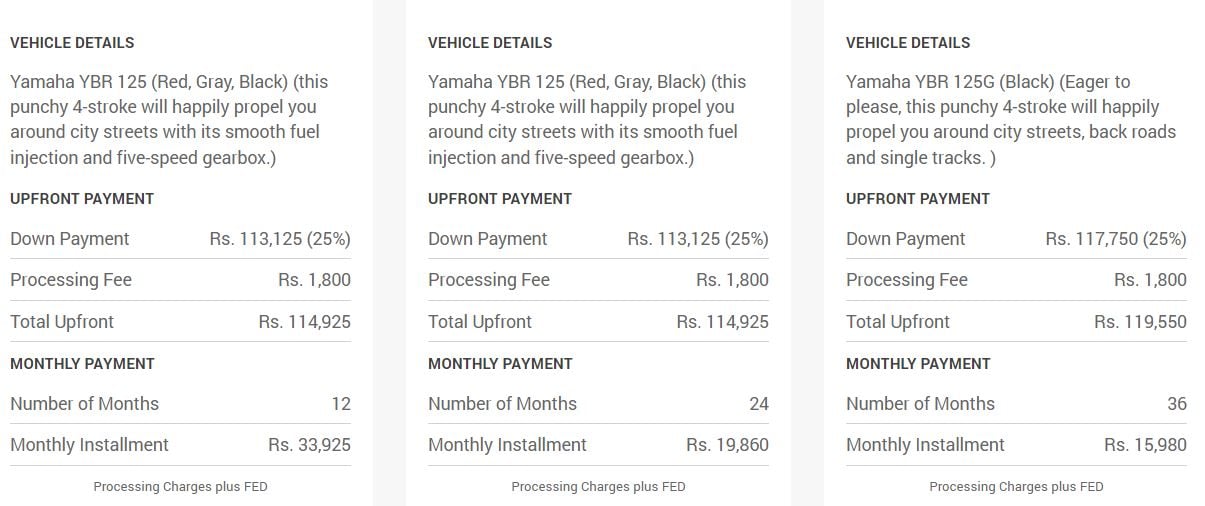Image resolution: width=1205 pixels, height=506 pixels.
Task: Click the Rs. 117,750 (25%) down payment
Action: point(1115,239)
